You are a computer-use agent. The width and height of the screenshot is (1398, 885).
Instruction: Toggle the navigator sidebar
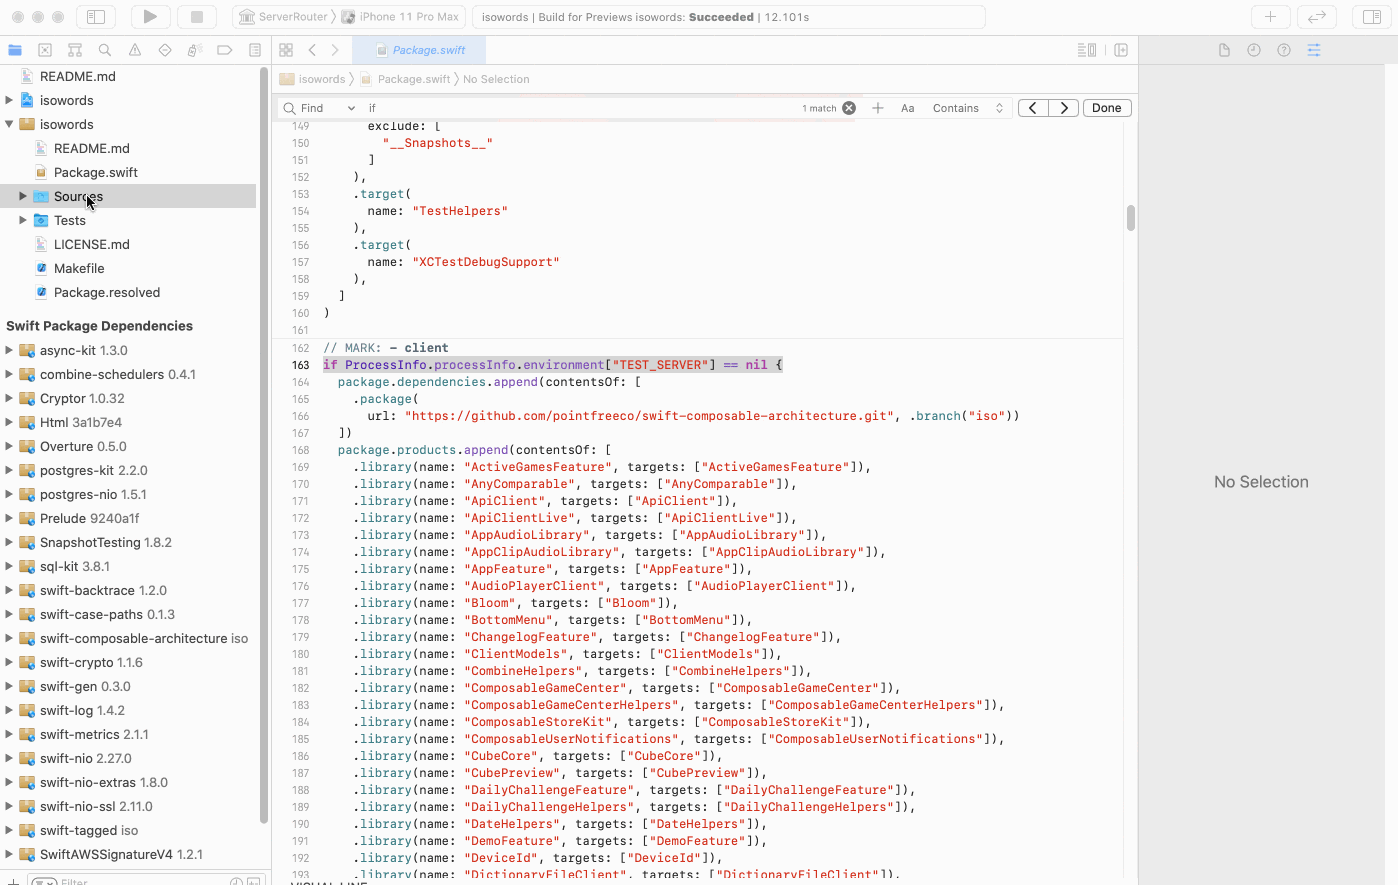click(96, 17)
